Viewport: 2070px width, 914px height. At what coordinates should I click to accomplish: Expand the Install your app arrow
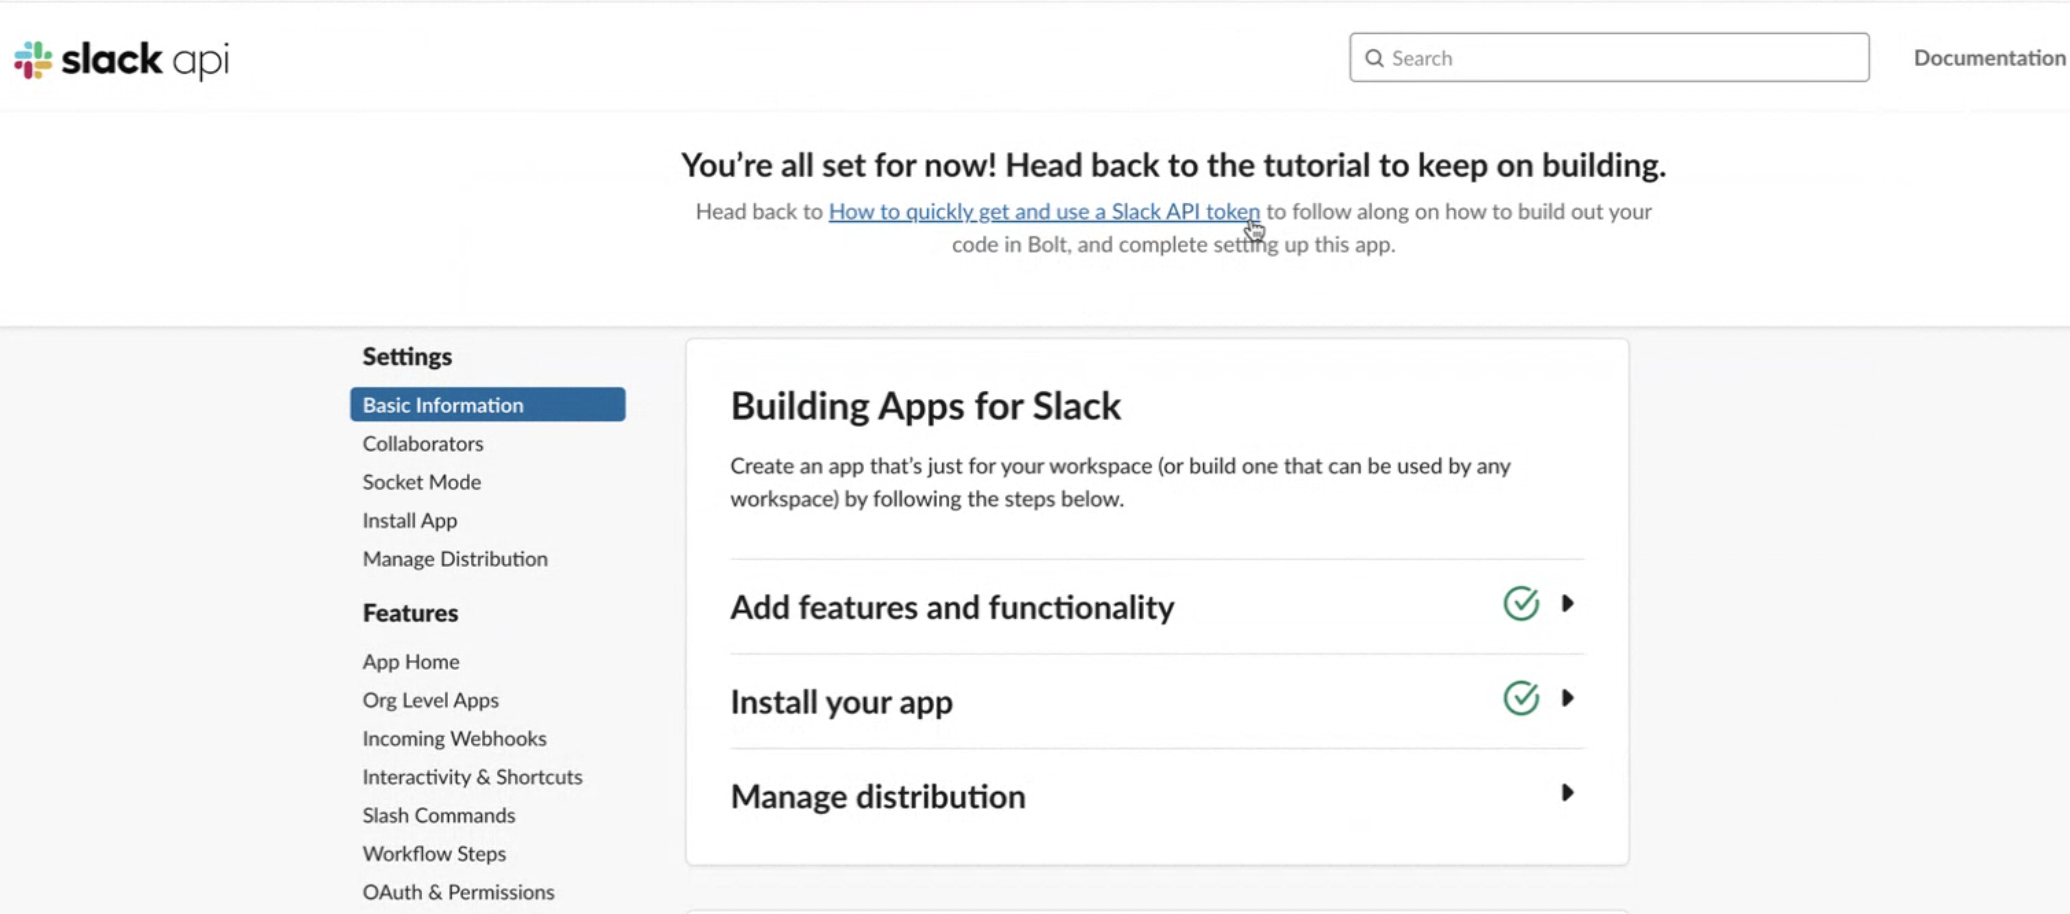tap(1567, 698)
